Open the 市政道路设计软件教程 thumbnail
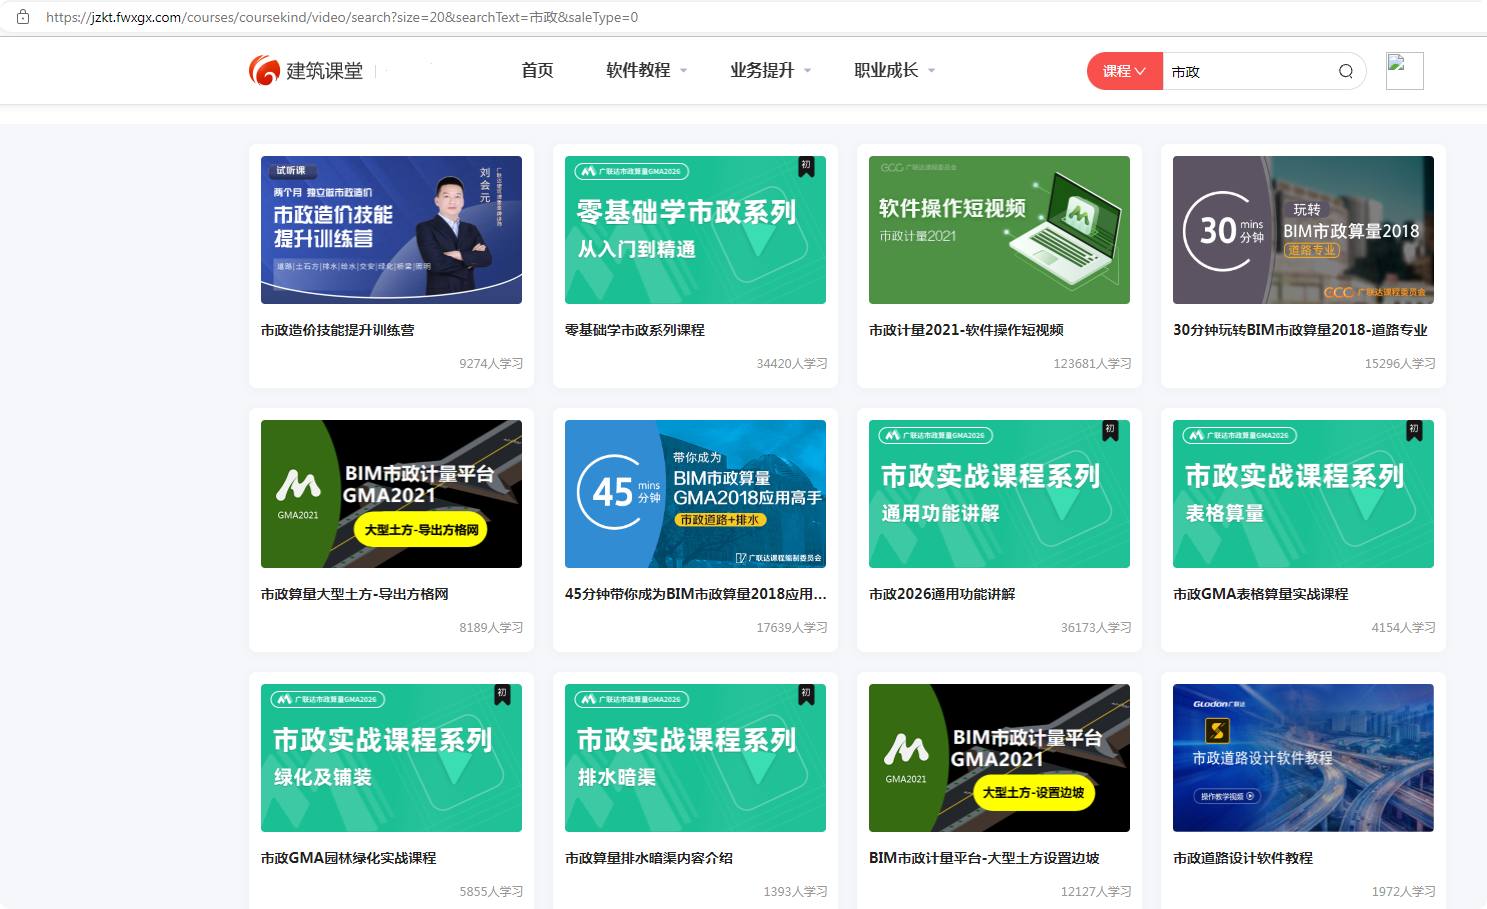The height and width of the screenshot is (909, 1487). click(x=1303, y=758)
